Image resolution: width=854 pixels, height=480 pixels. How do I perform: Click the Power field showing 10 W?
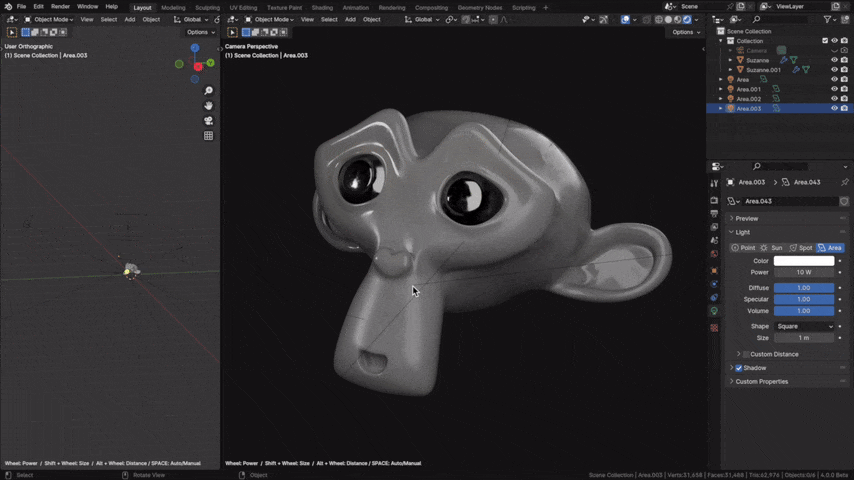804,272
